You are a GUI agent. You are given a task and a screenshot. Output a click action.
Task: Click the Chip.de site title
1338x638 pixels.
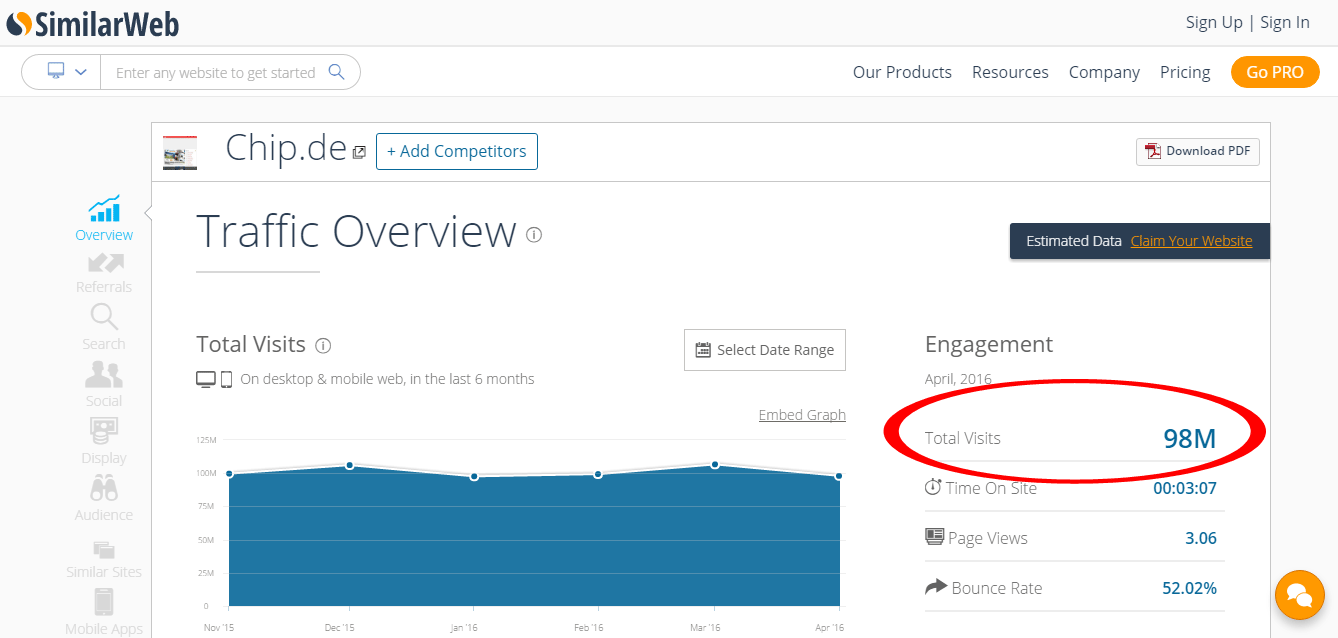coord(286,148)
